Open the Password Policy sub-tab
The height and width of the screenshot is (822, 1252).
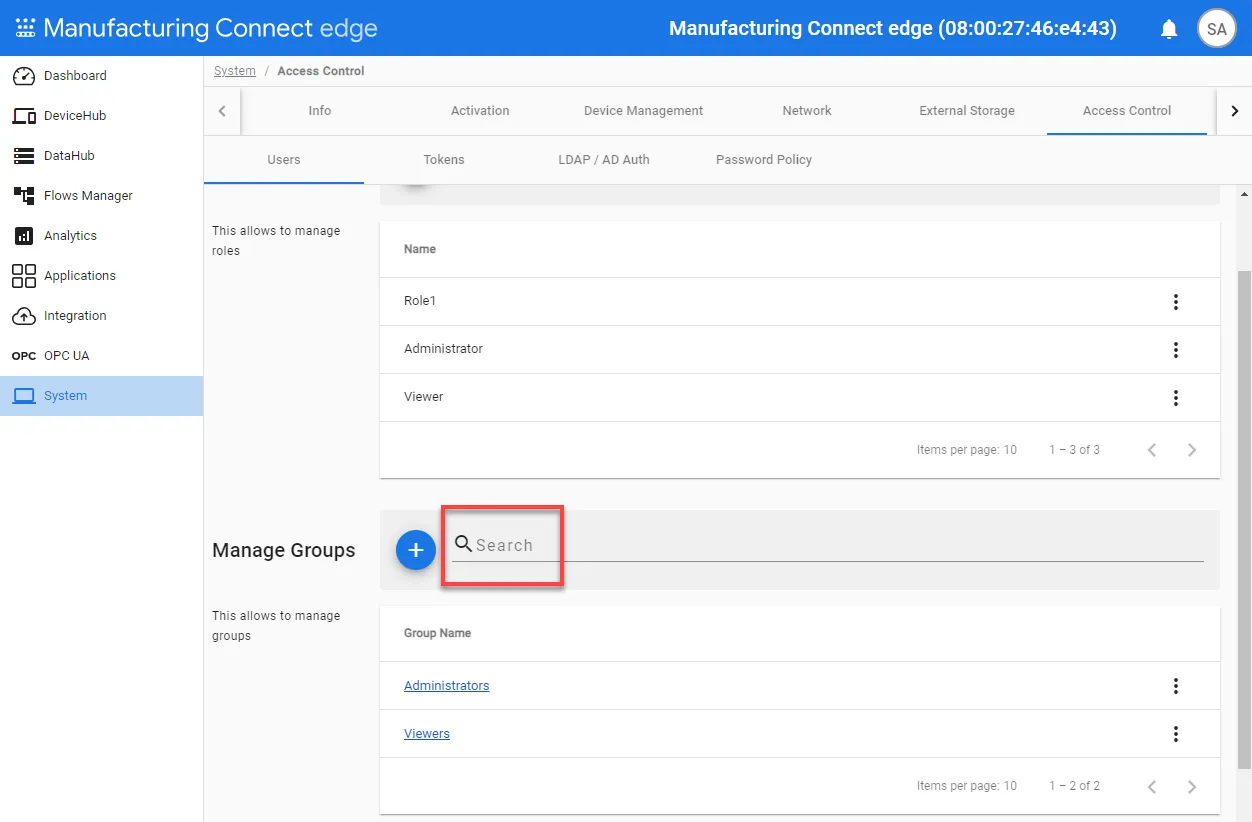764,160
